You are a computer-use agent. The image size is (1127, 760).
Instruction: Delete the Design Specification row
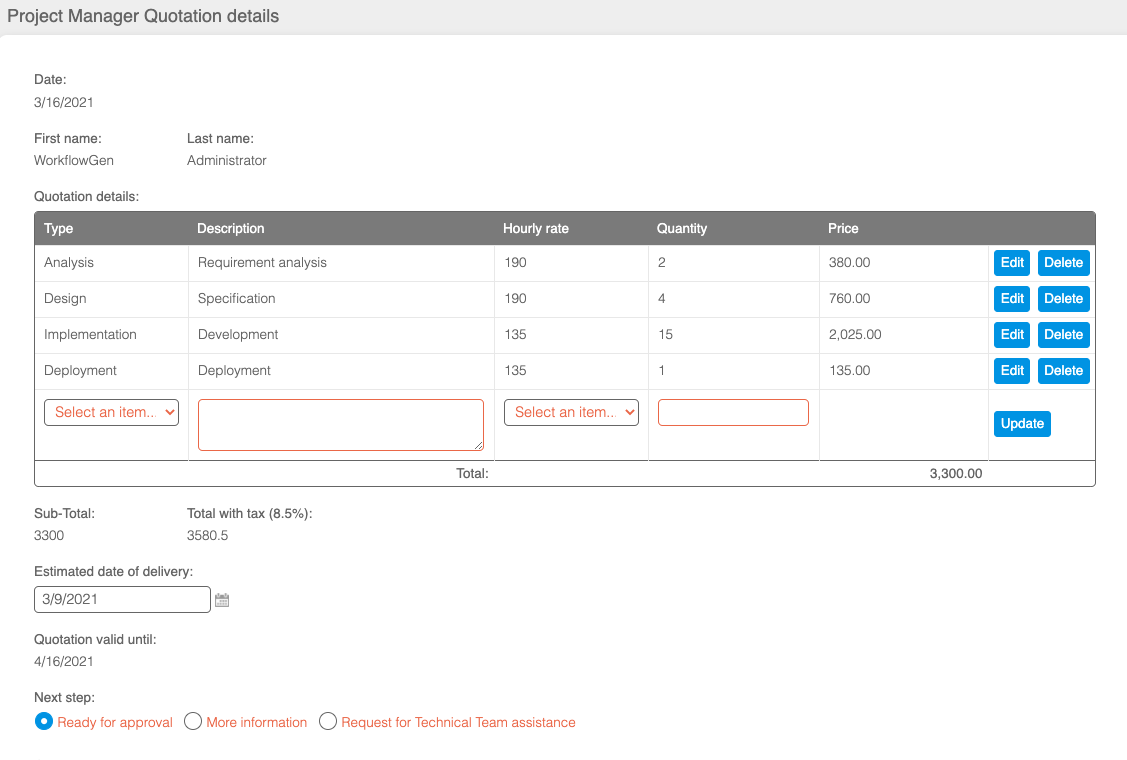(1063, 299)
